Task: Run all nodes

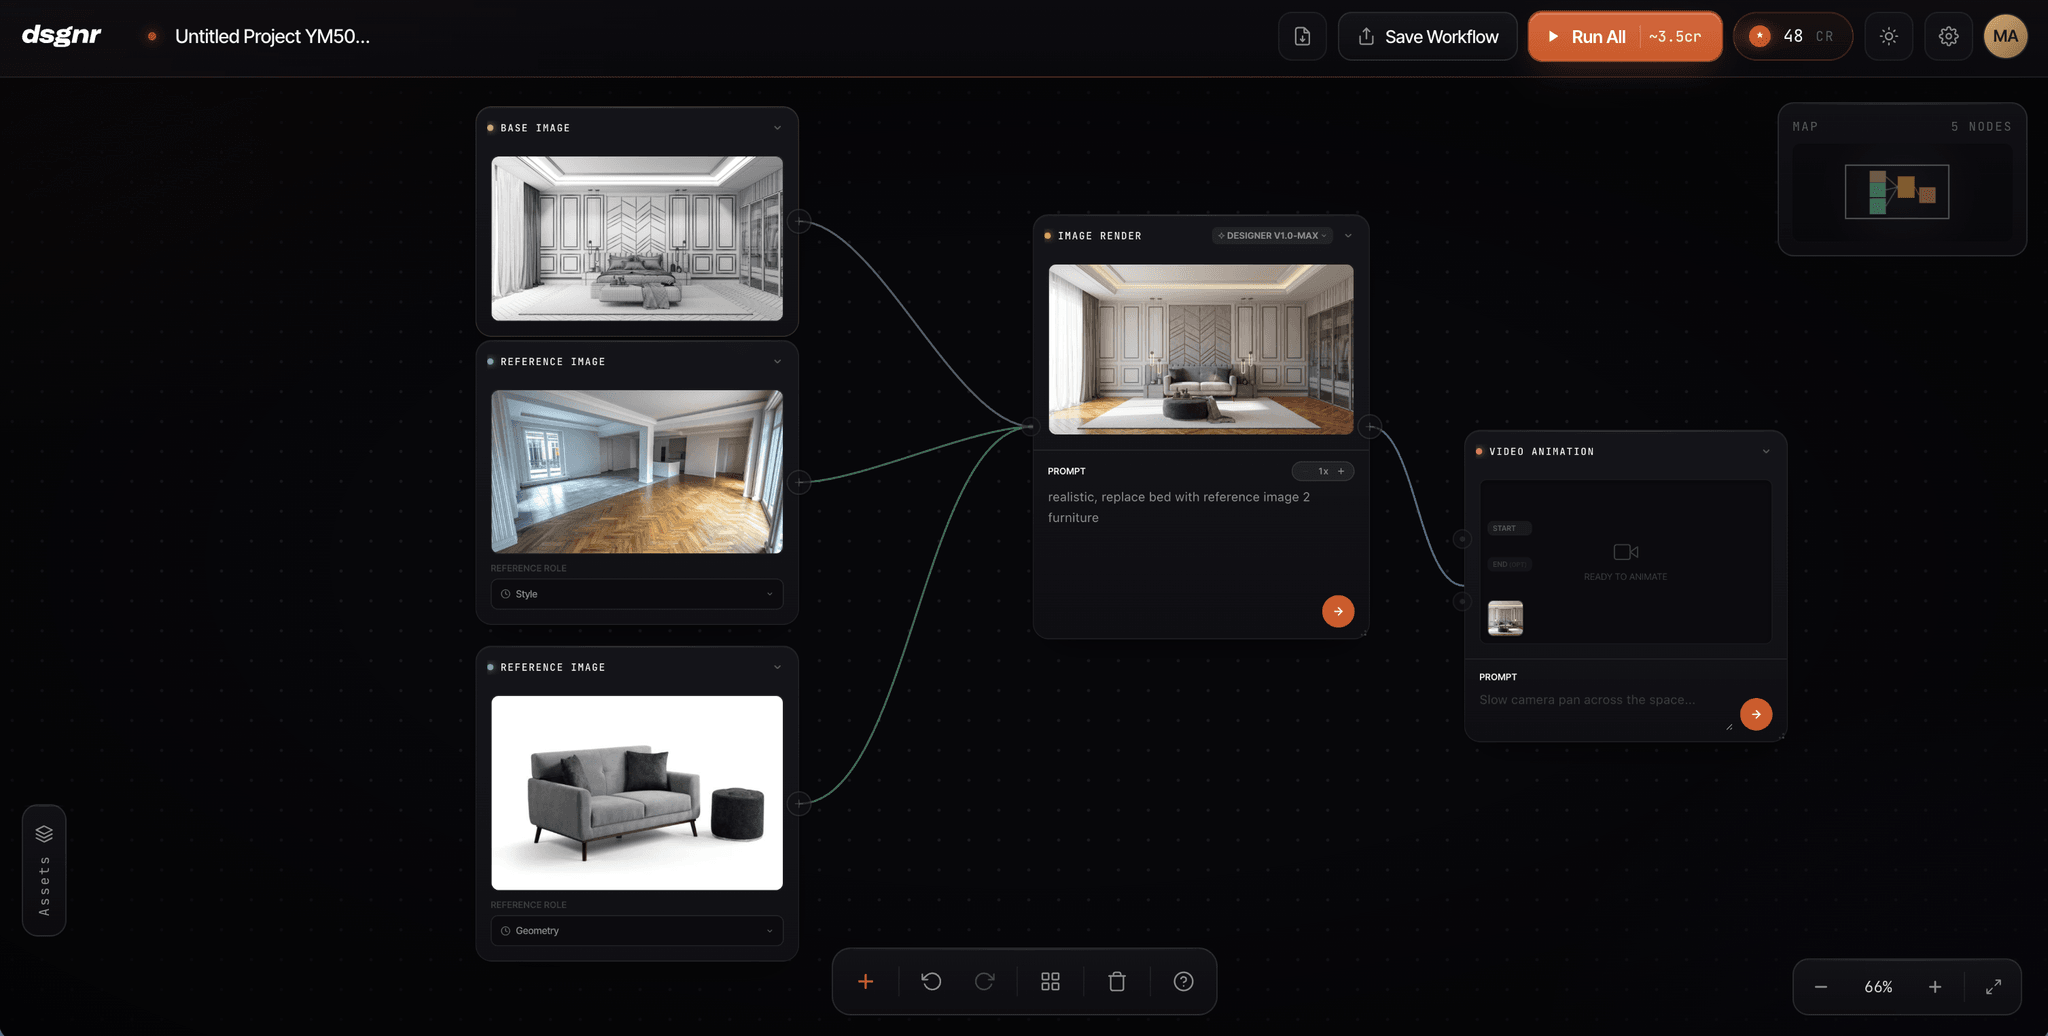Action: [x=1624, y=36]
